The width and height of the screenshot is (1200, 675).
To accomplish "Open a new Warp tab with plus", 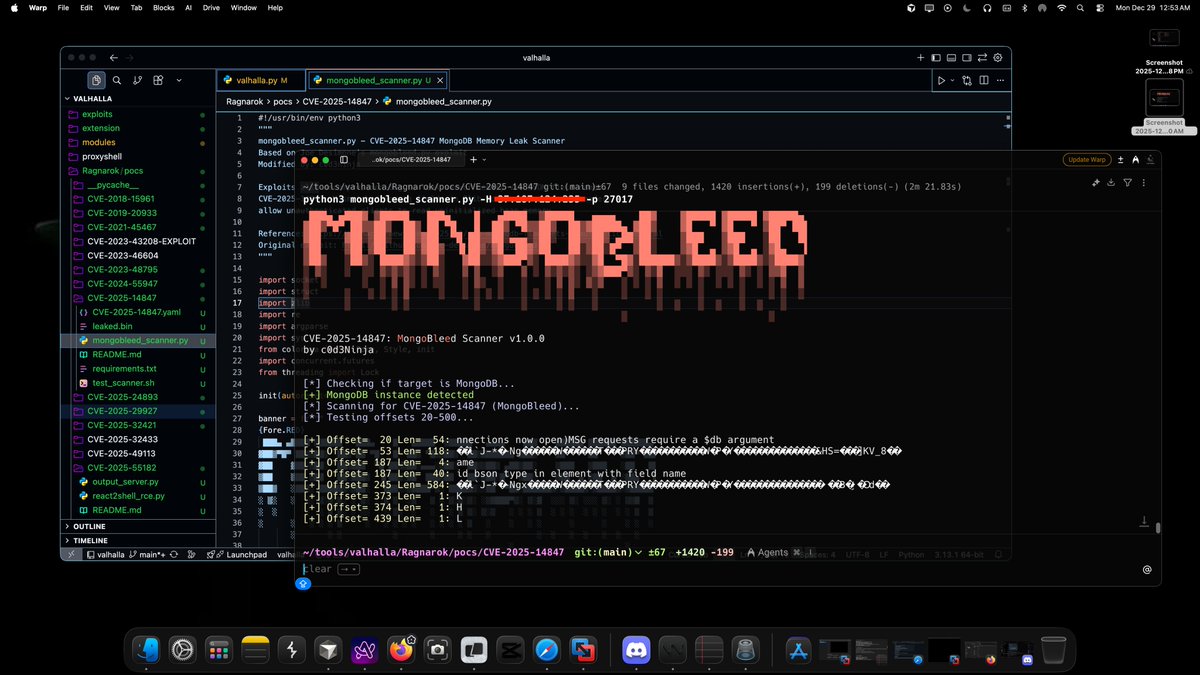I will [474, 159].
